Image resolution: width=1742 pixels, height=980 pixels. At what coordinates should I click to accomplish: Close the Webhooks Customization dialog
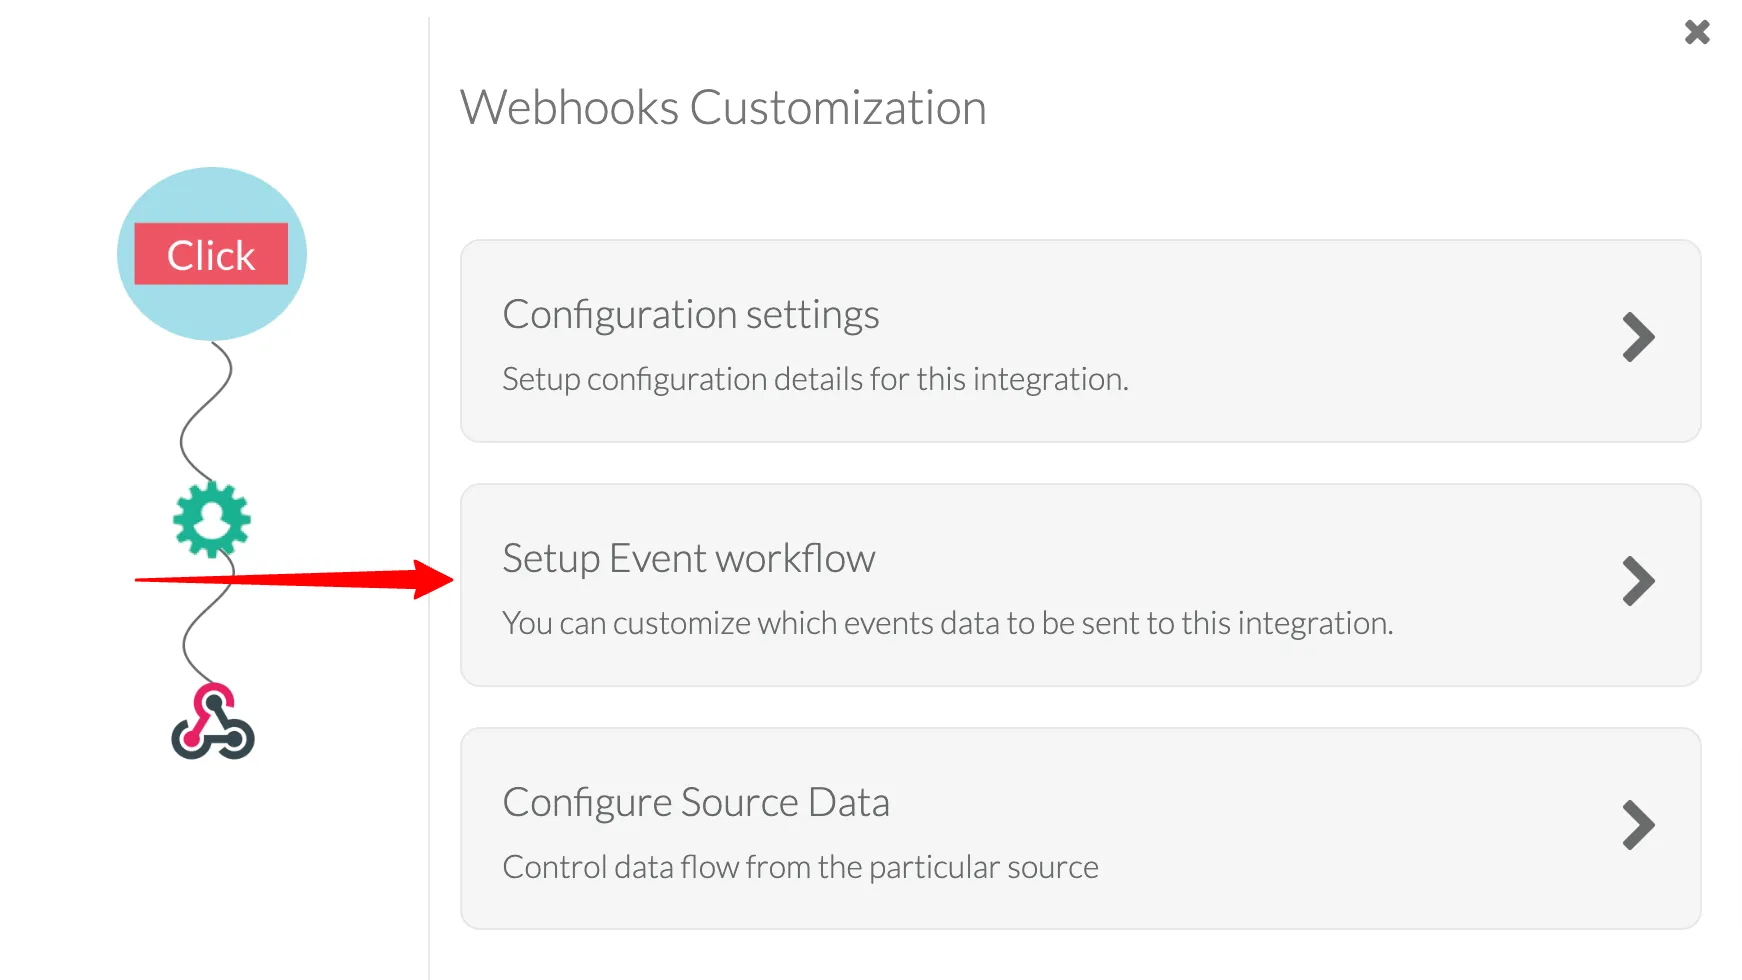pyautogui.click(x=1697, y=32)
